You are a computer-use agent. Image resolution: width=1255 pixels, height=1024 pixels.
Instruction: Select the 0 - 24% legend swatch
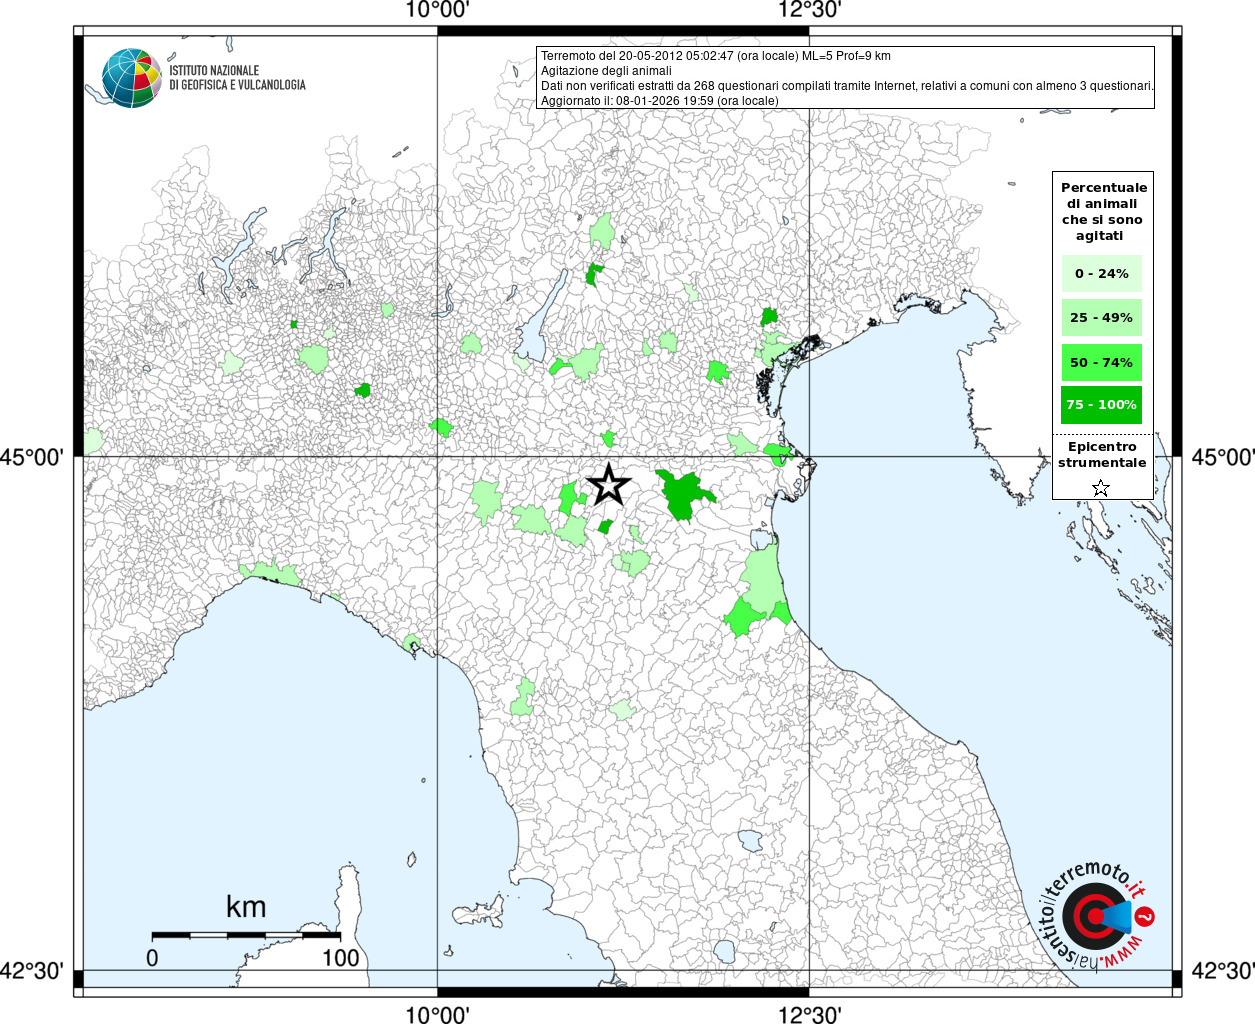[x=1101, y=274]
